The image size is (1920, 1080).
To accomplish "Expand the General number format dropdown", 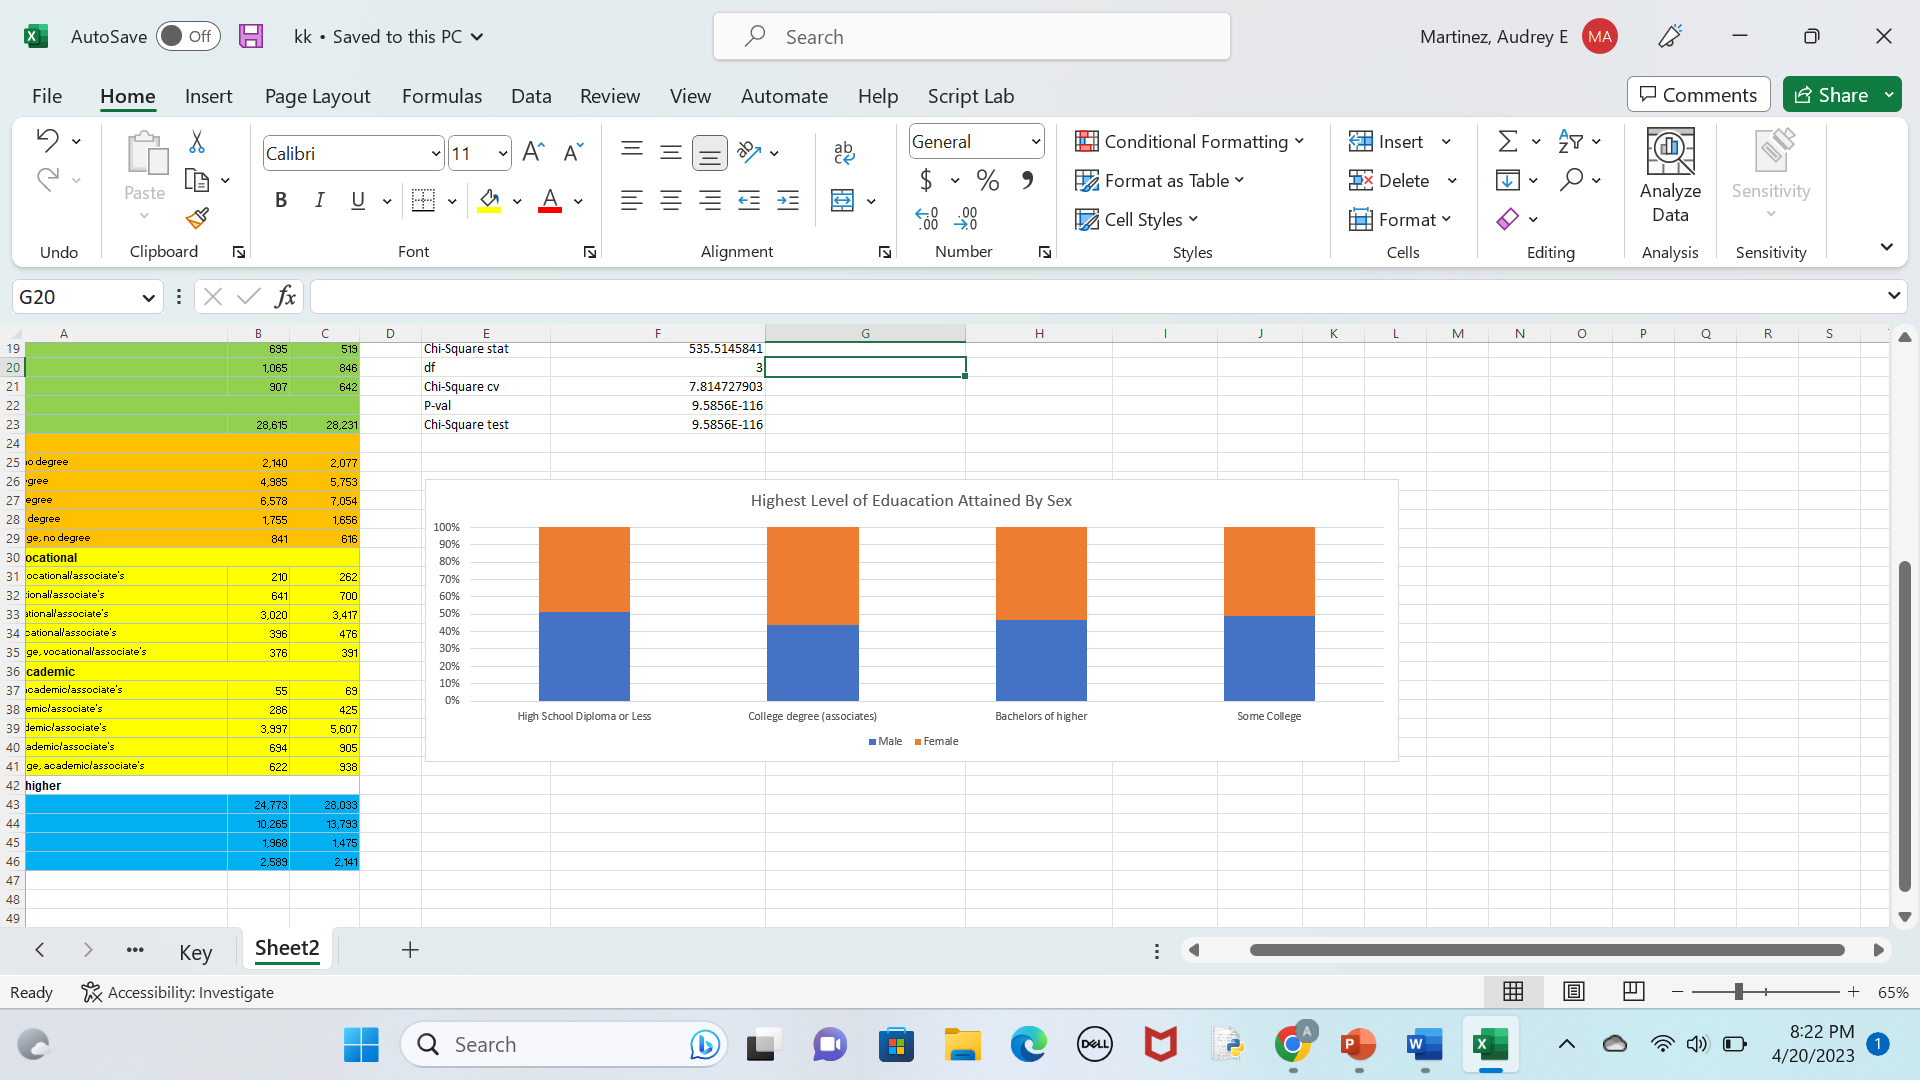I will click(x=1035, y=142).
